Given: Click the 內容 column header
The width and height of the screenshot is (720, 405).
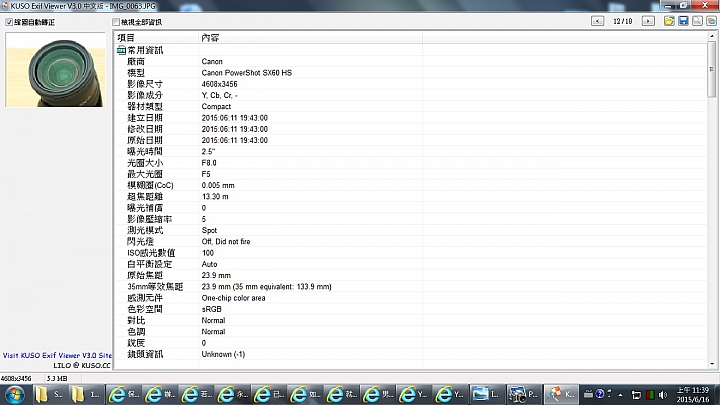Looking at the screenshot, I should pos(310,38).
